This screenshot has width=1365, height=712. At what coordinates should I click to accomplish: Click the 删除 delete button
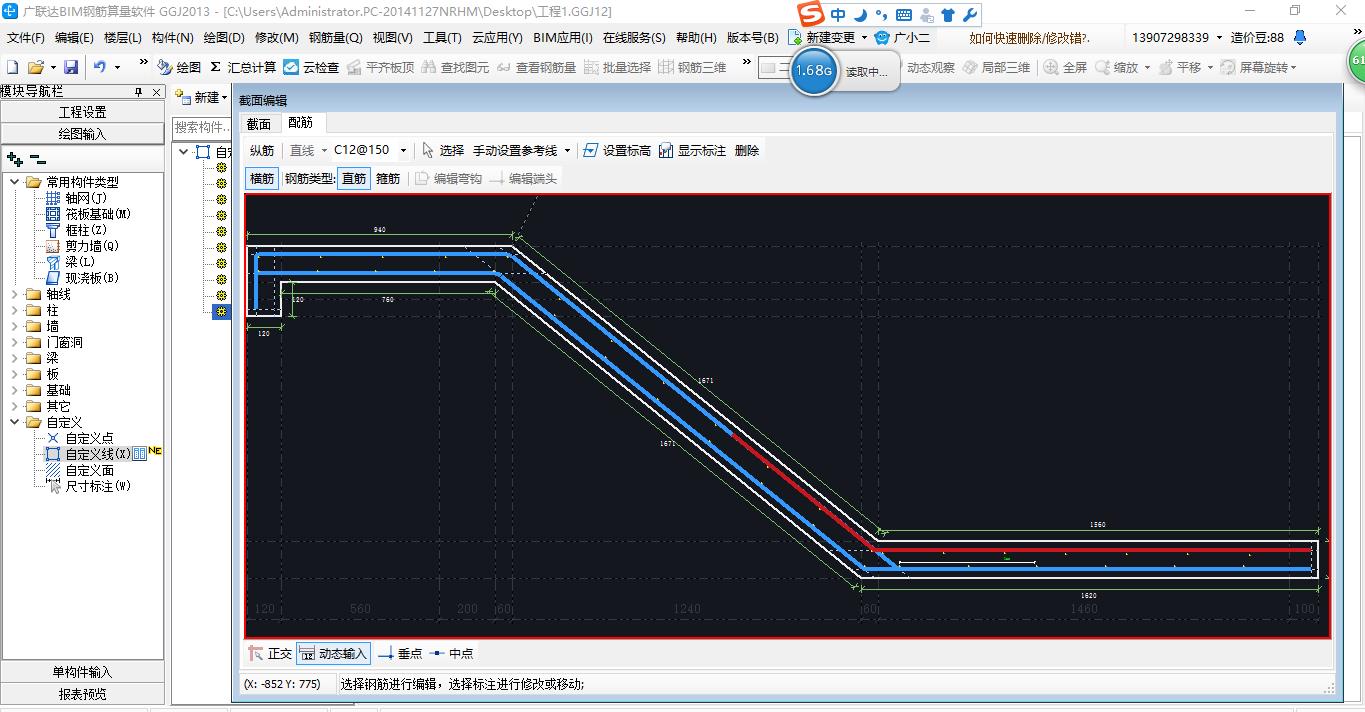(747, 150)
